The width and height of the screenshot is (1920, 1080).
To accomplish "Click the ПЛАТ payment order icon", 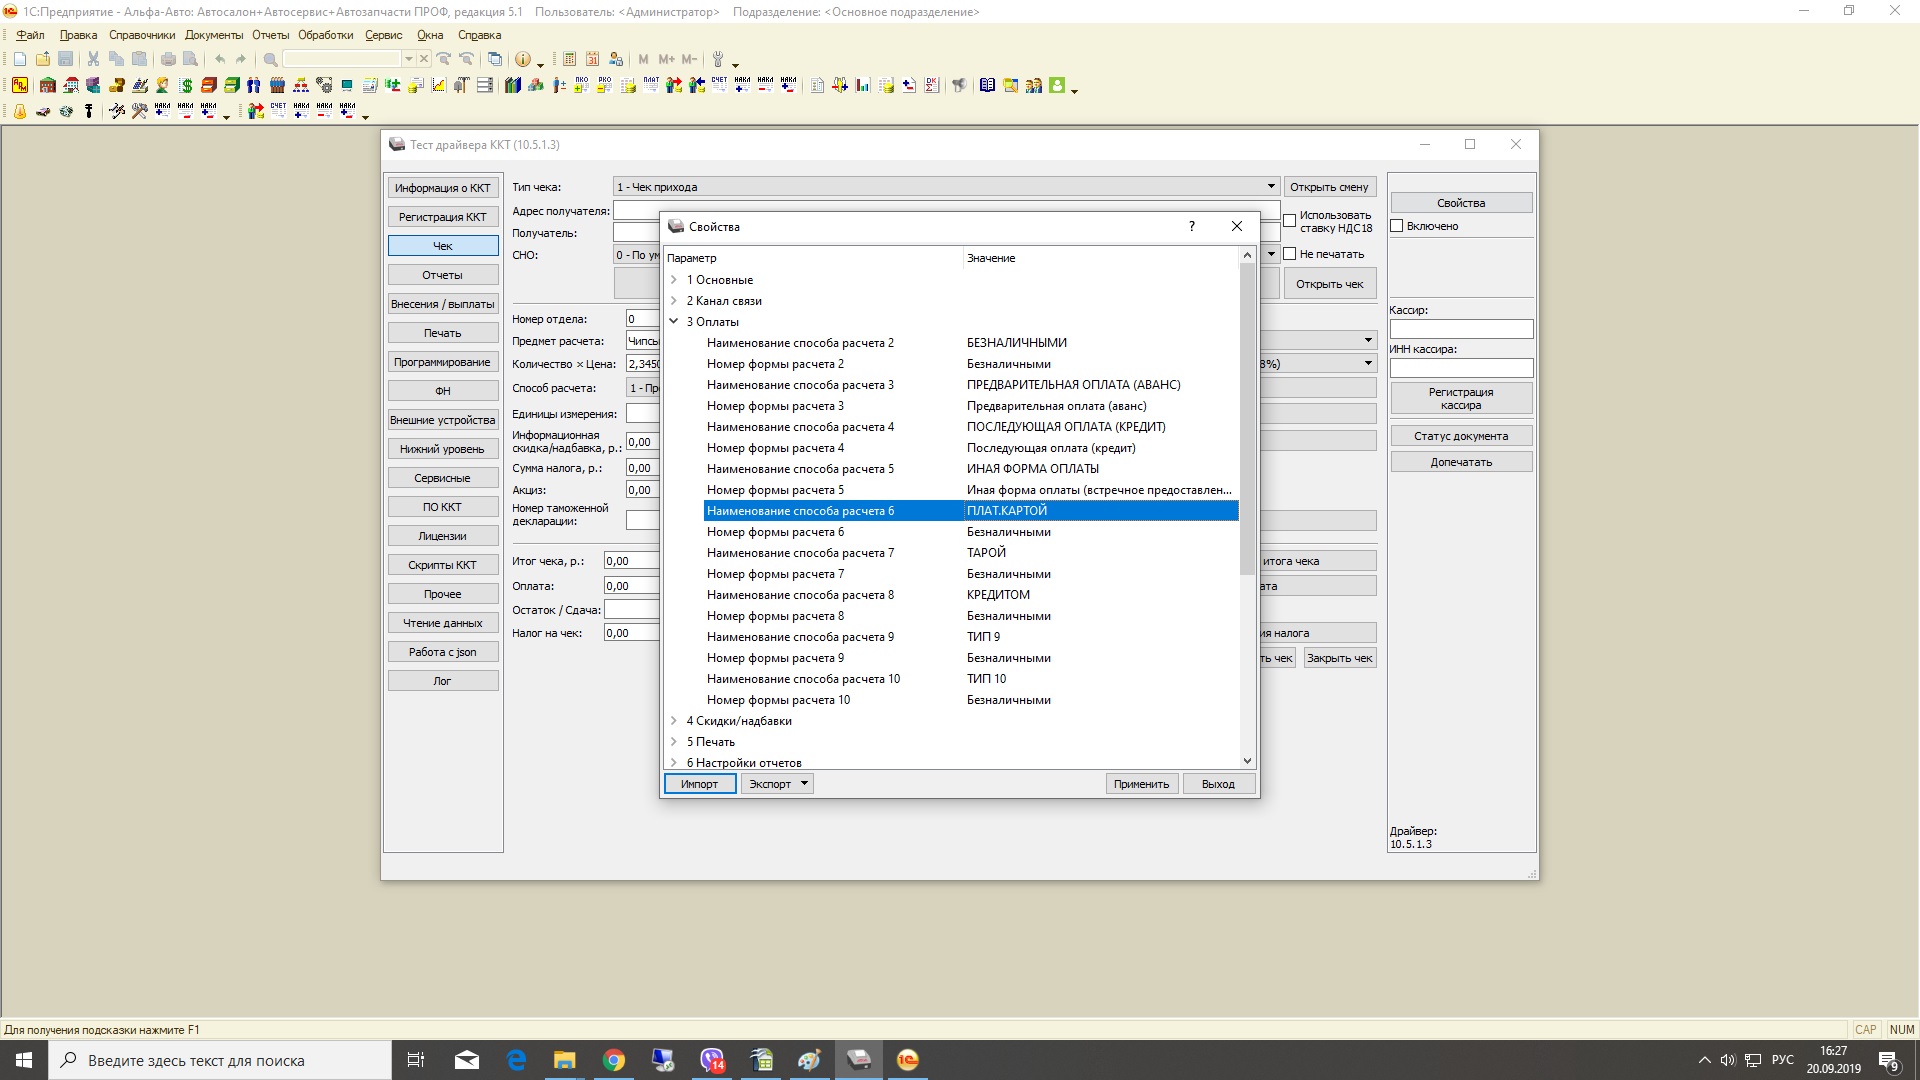I will pyautogui.click(x=651, y=85).
